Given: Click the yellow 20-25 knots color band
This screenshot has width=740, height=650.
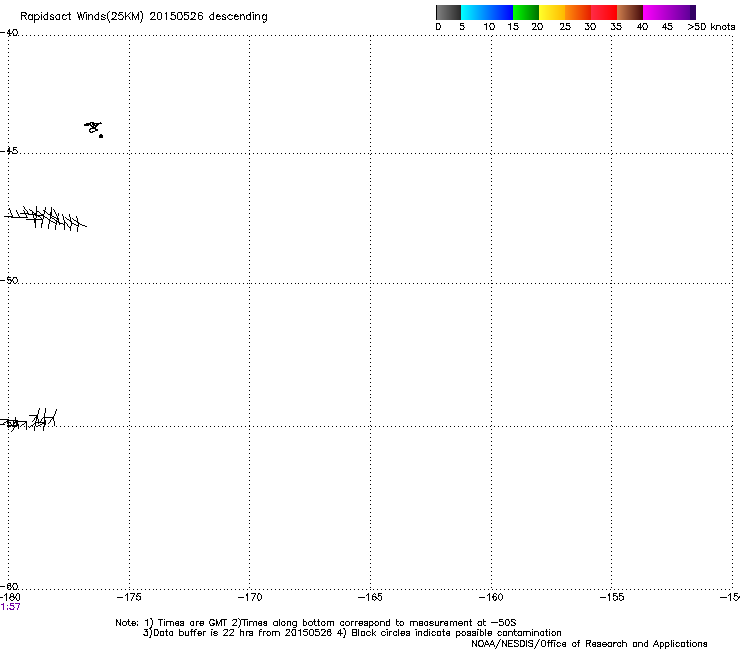Looking at the screenshot, I should click(x=552, y=12).
